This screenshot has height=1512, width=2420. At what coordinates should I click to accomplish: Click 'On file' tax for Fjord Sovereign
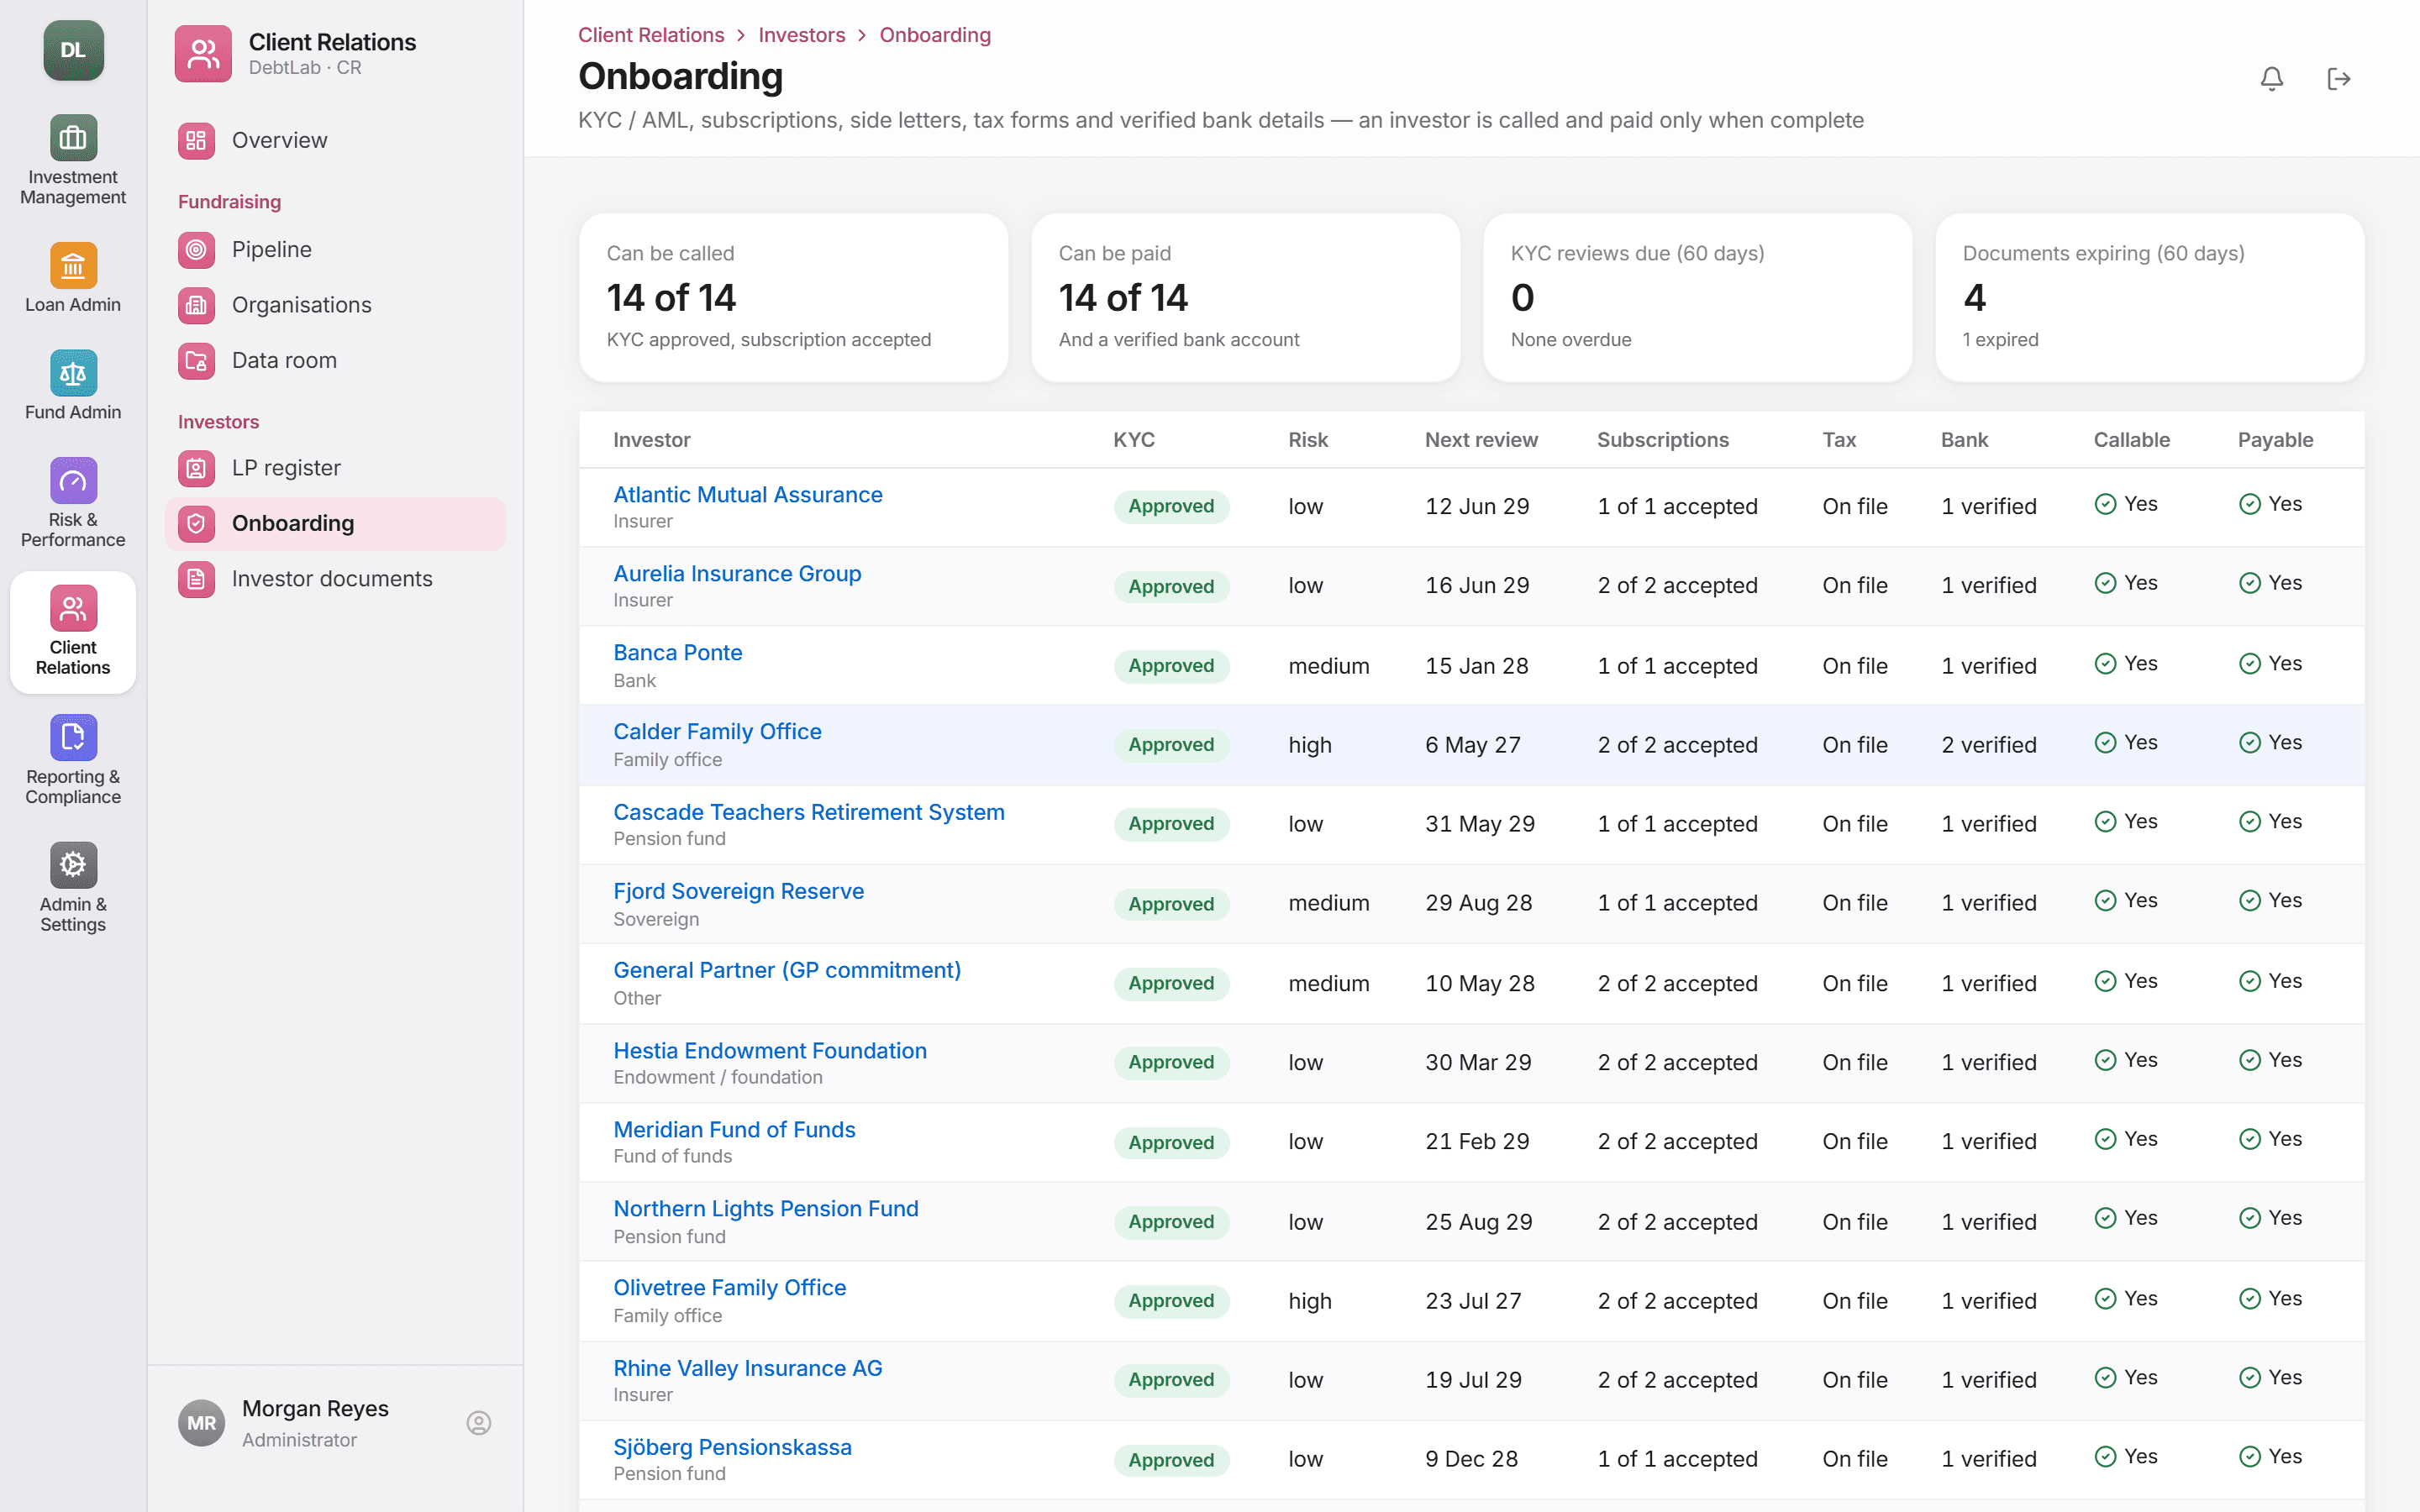[1855, 903]
